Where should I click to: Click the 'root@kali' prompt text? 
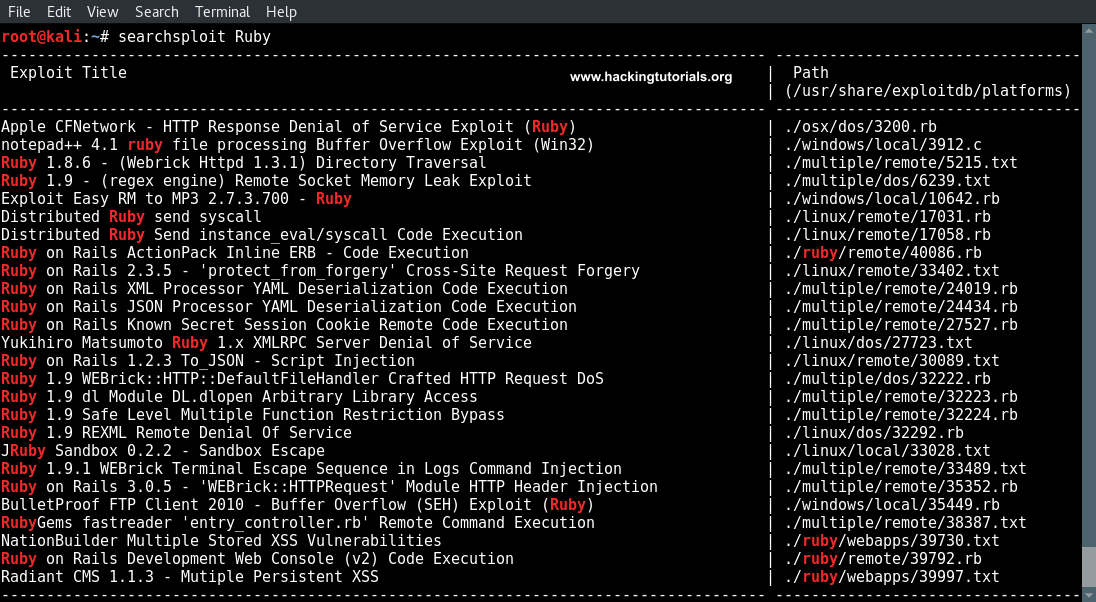[x=41, y=36]
